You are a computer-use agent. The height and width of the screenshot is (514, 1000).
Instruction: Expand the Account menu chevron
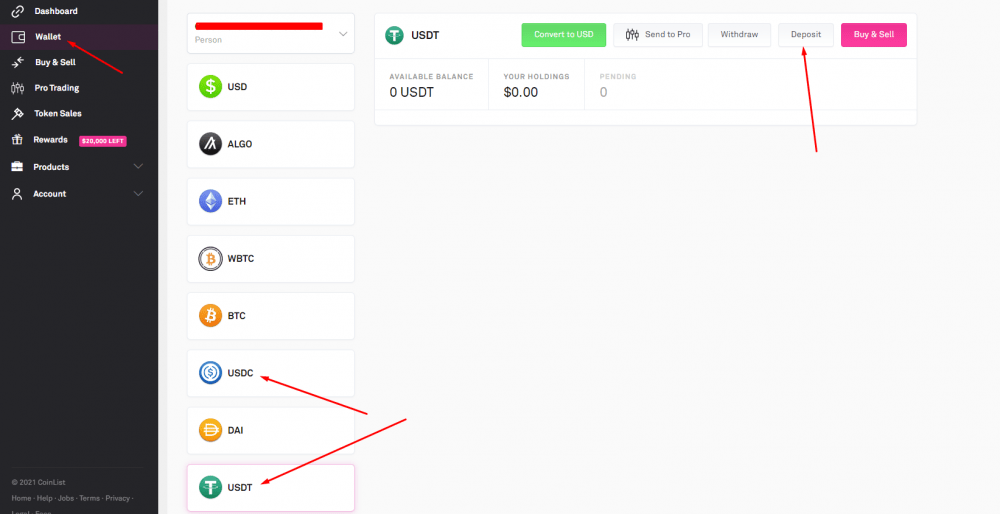(x=138, y=193)
